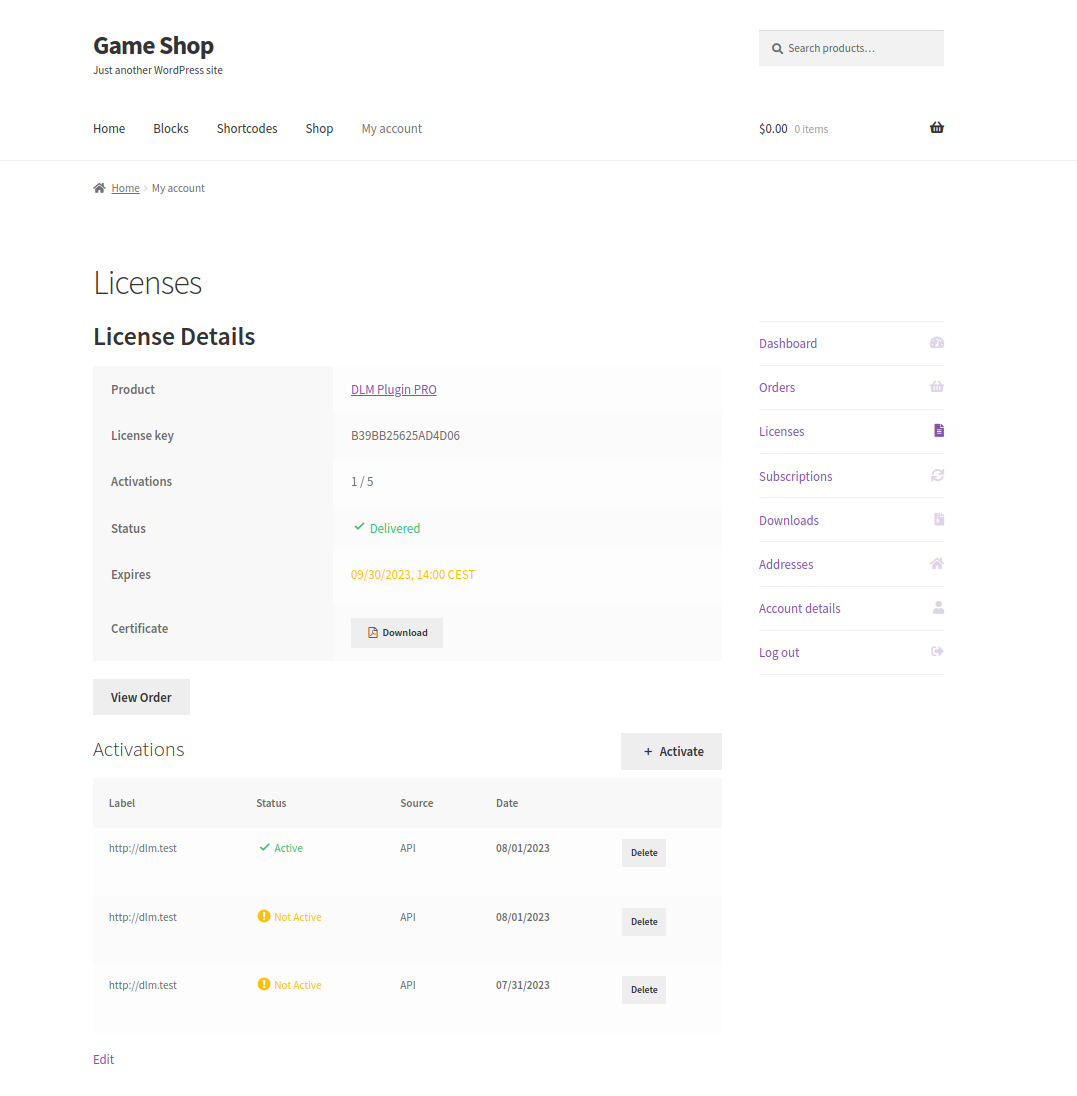Delete the Active dlm.test activation
The width and height of the screenshot is (1077, 1096).
click(644, 853)
